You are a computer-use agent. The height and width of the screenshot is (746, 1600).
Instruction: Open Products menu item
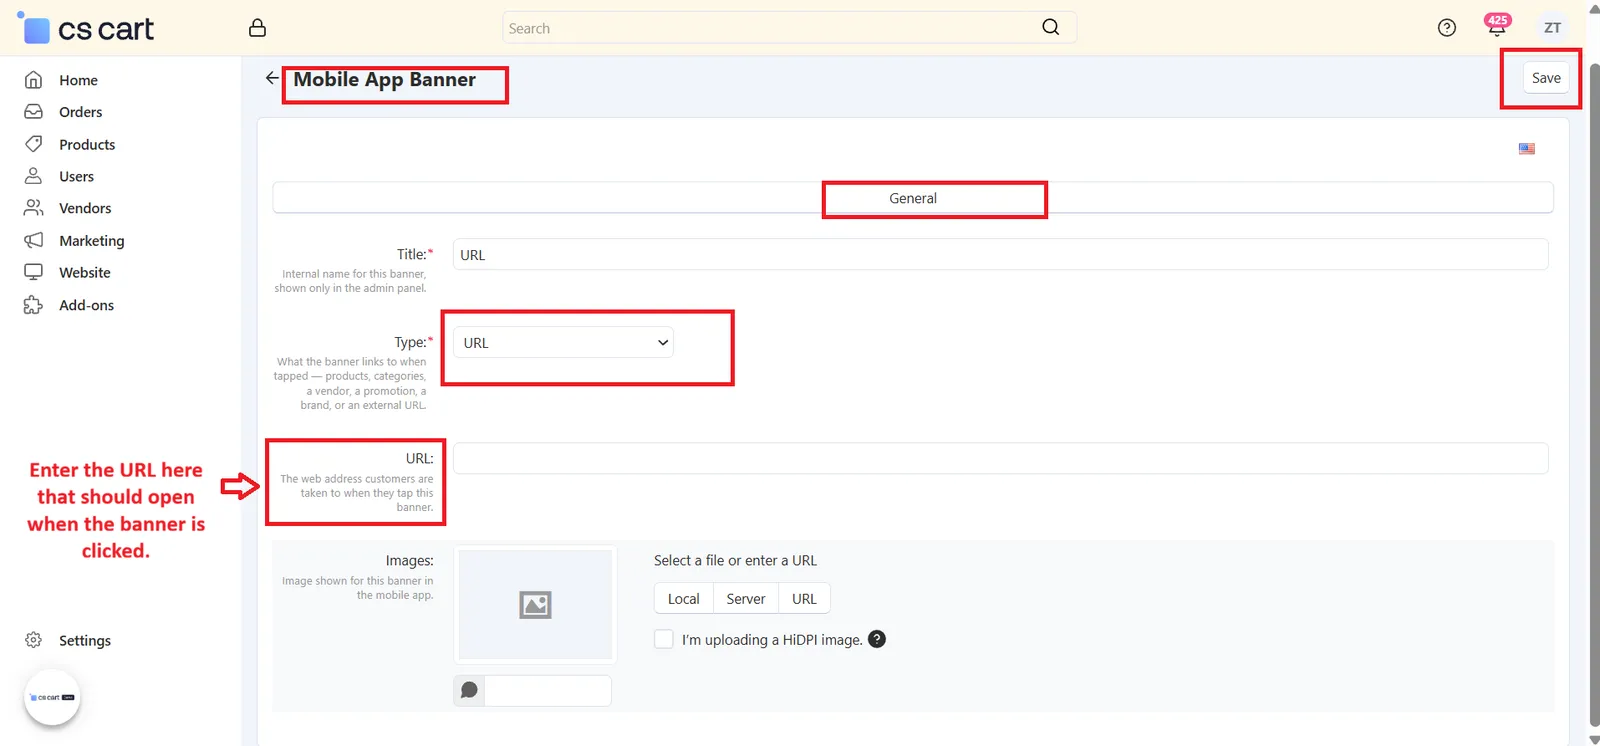[87, 144]
